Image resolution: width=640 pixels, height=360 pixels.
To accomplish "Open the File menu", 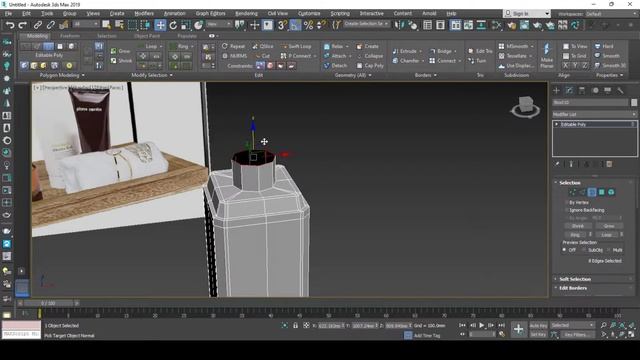I will tap(8, 13).
